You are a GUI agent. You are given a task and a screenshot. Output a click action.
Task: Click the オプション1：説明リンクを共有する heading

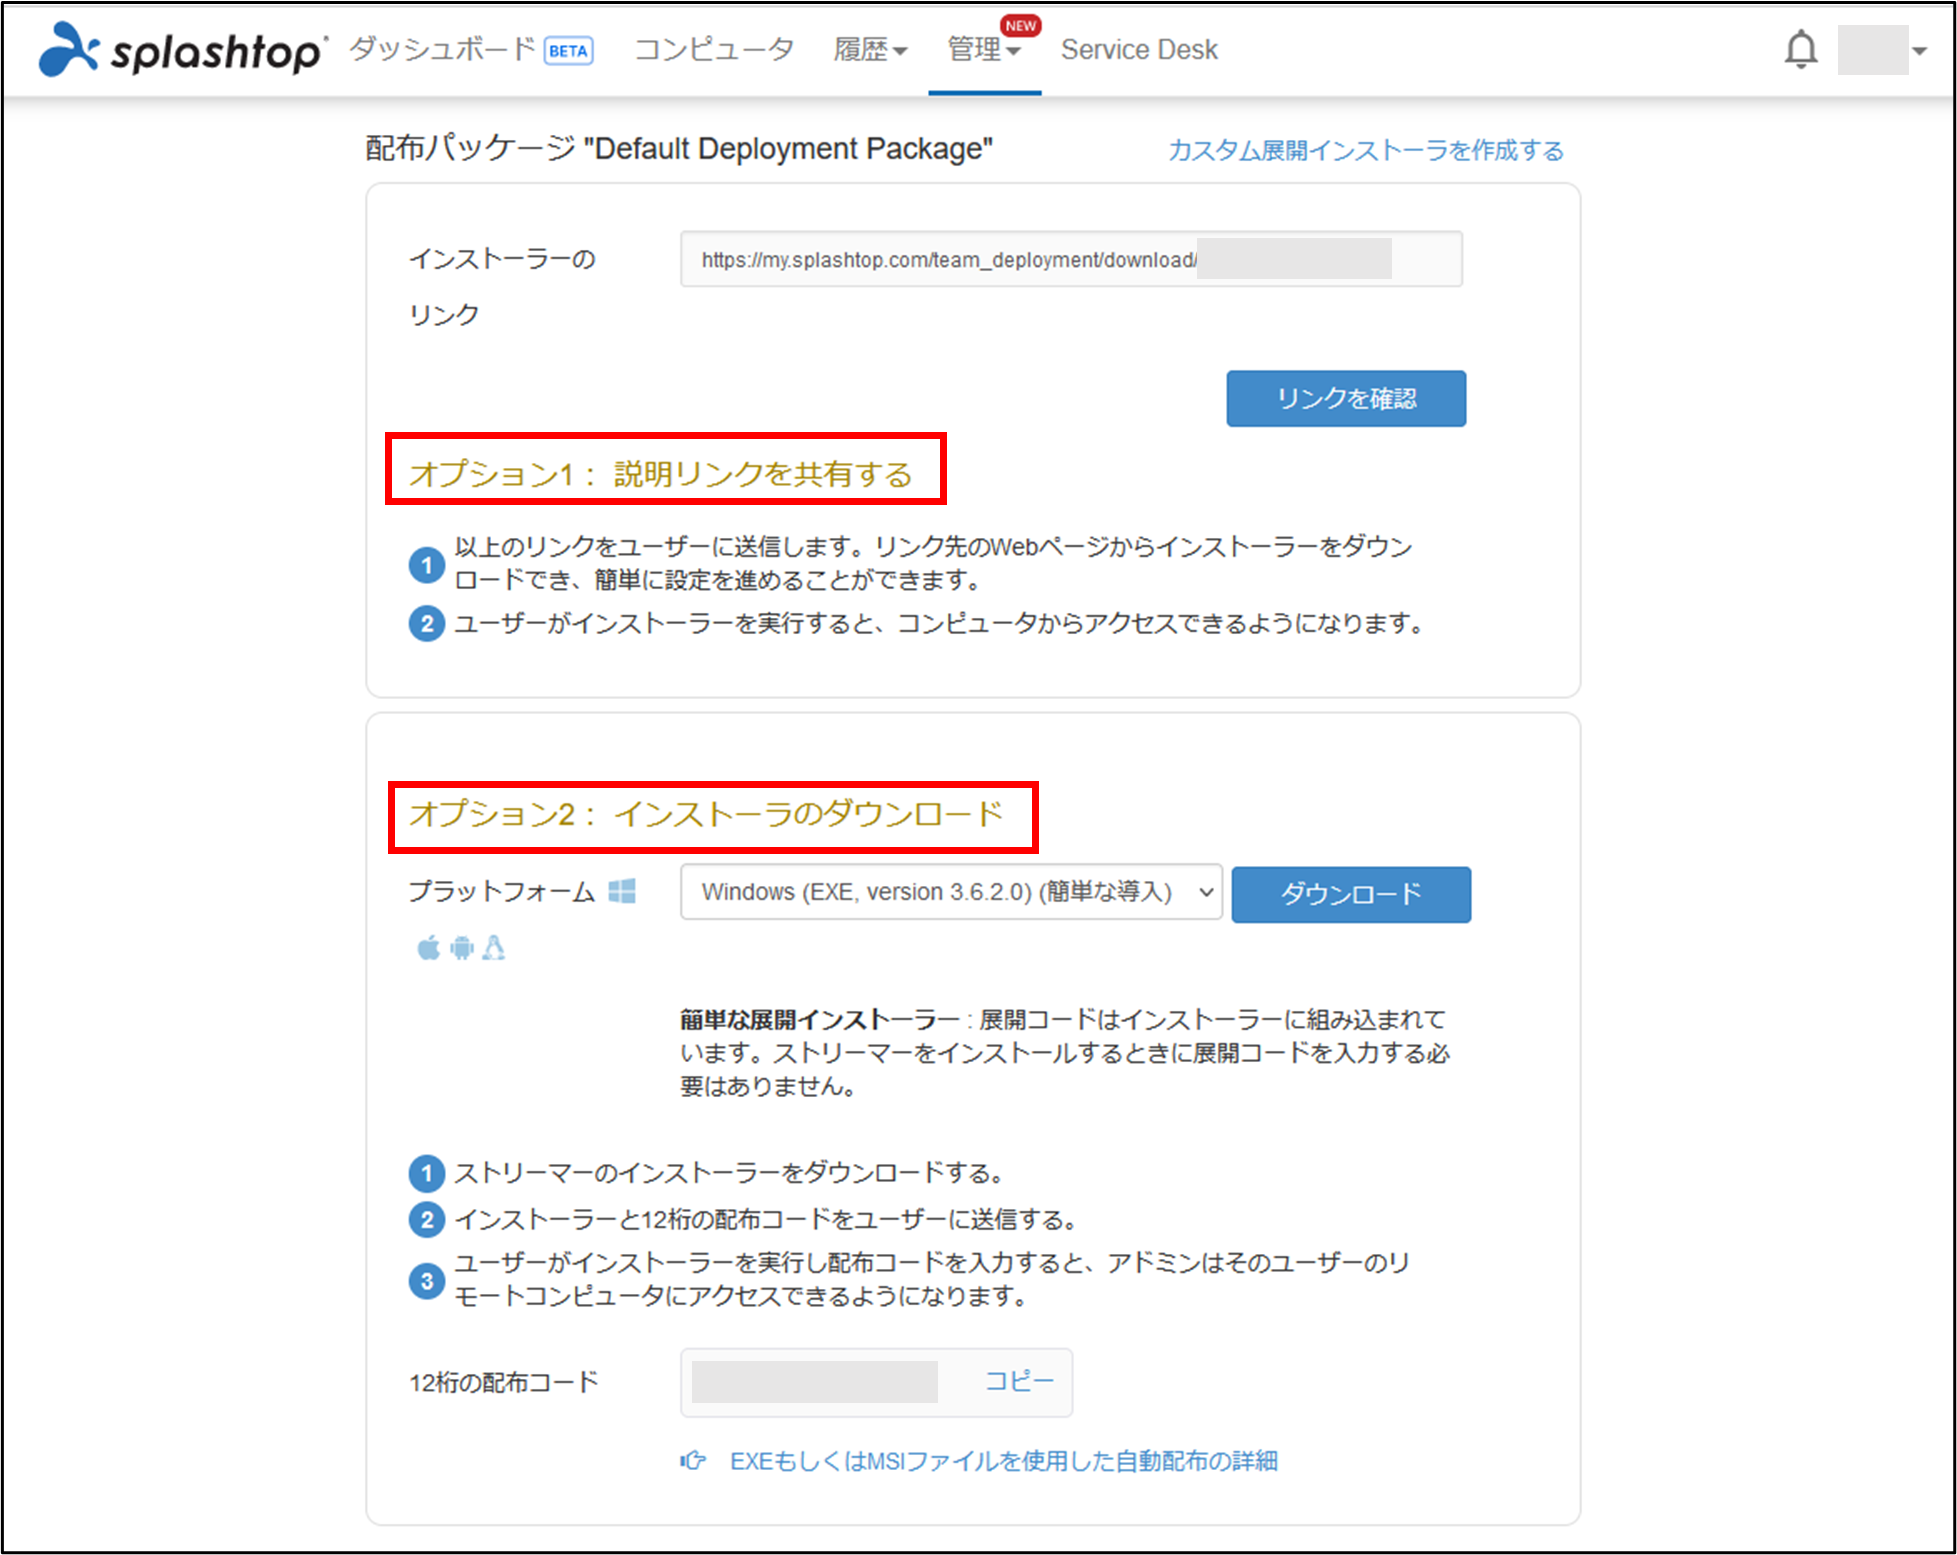click(660, 473)
